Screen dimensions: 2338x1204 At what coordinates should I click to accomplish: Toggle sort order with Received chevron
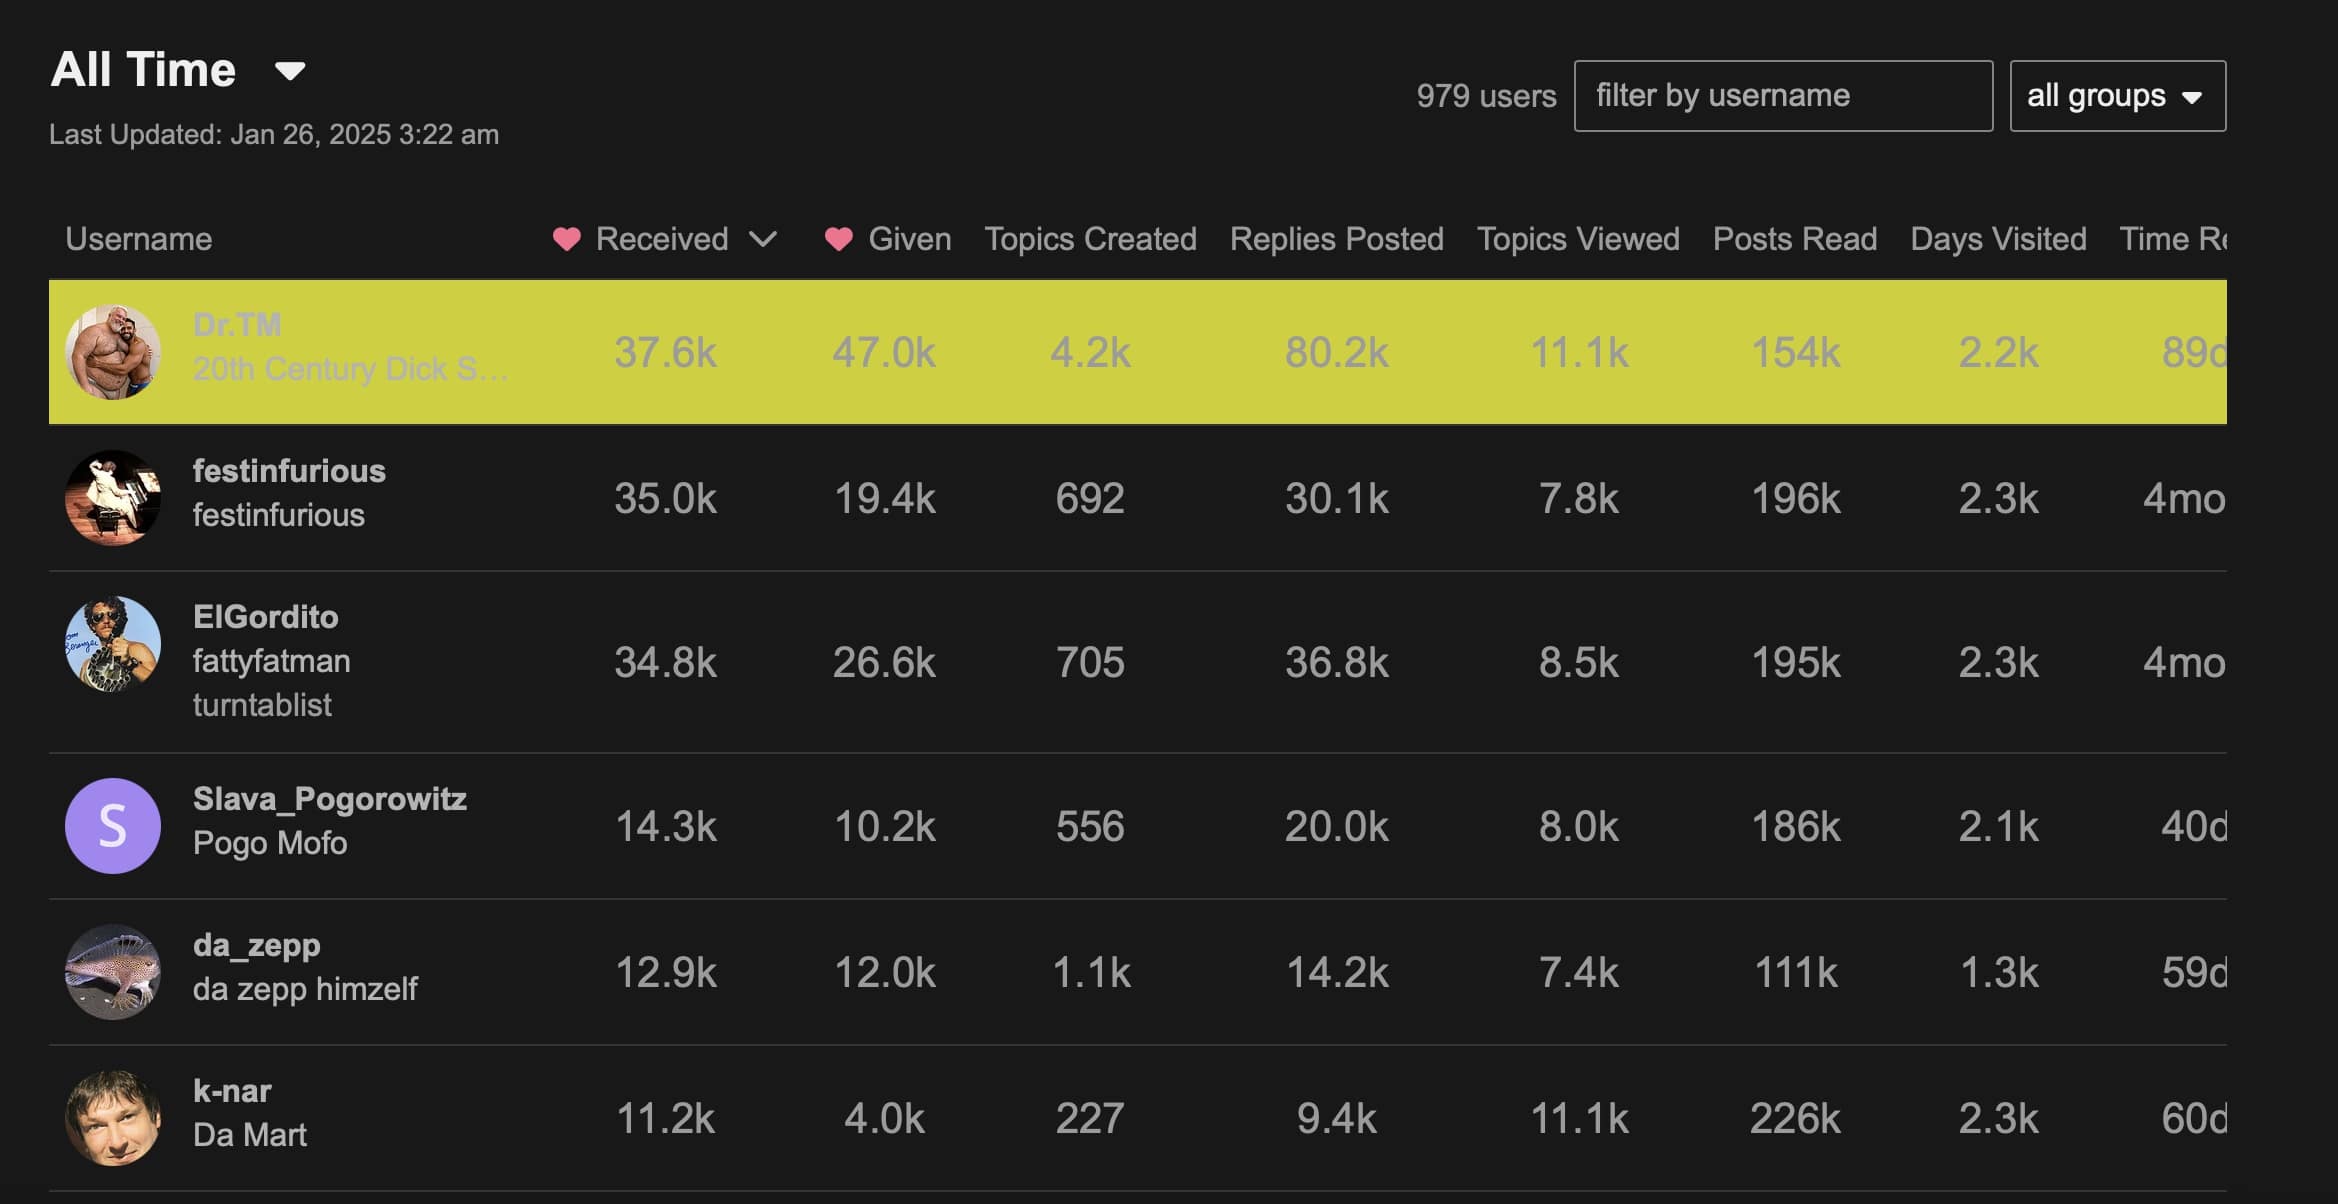[763, 239]
